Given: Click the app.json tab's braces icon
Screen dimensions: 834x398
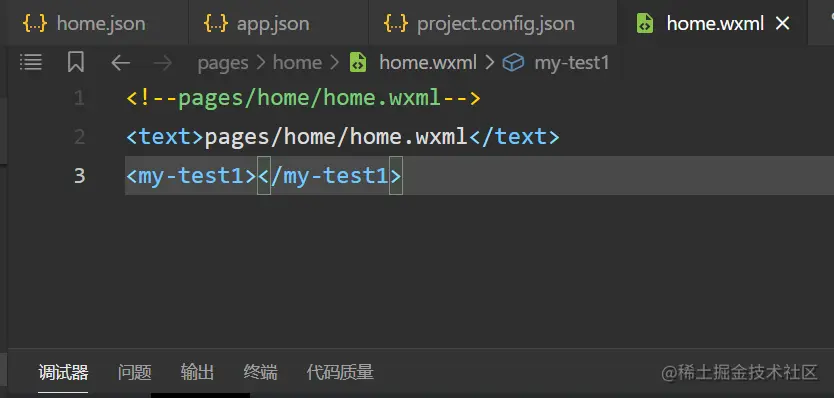Looking at the screenshot, I should click(216, 23).
